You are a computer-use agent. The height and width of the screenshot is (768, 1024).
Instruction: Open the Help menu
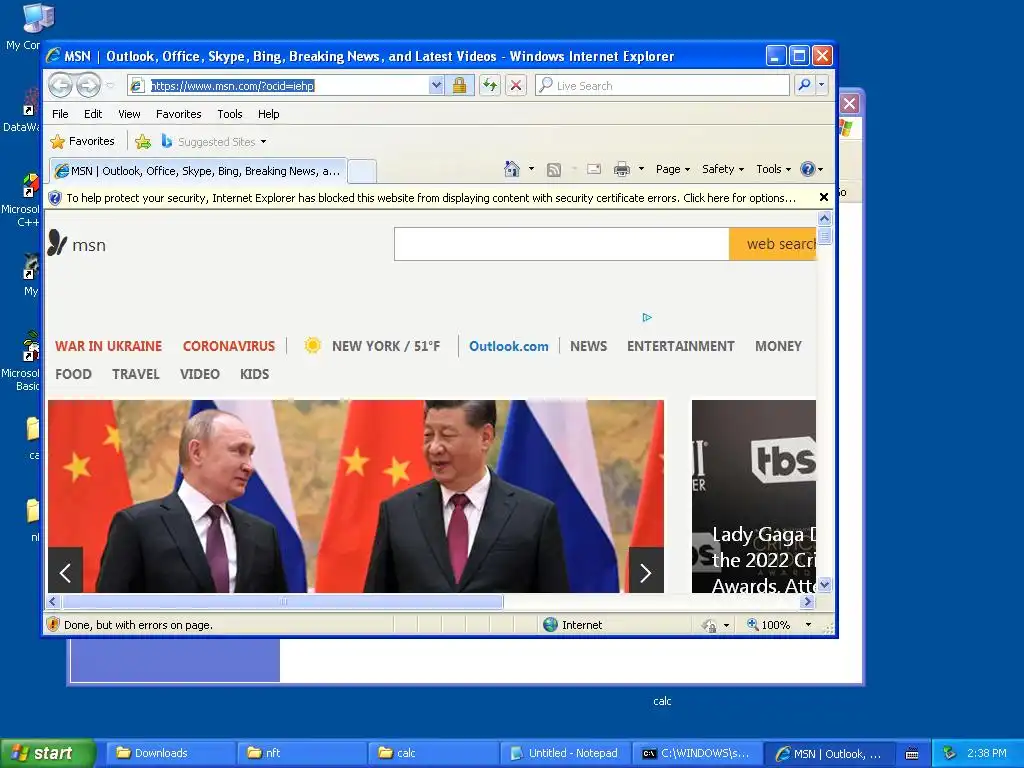[268, 114]
